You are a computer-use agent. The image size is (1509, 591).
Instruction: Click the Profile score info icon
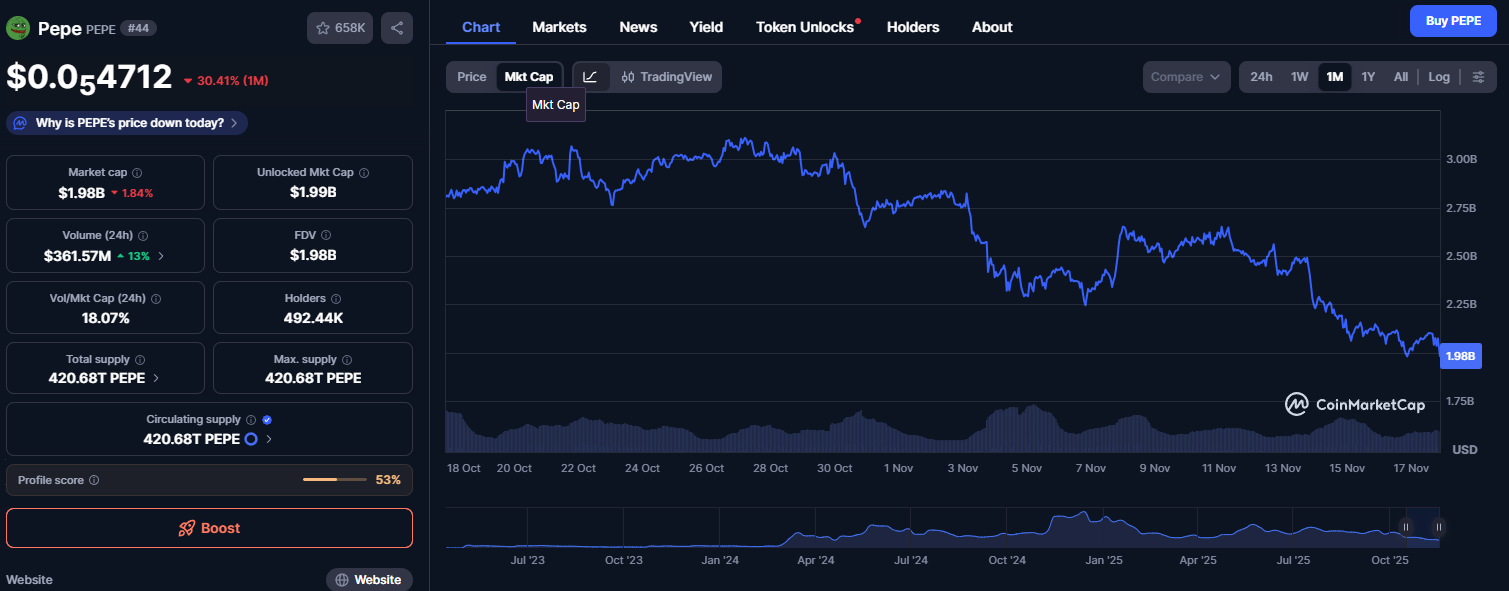coord(94,480)
